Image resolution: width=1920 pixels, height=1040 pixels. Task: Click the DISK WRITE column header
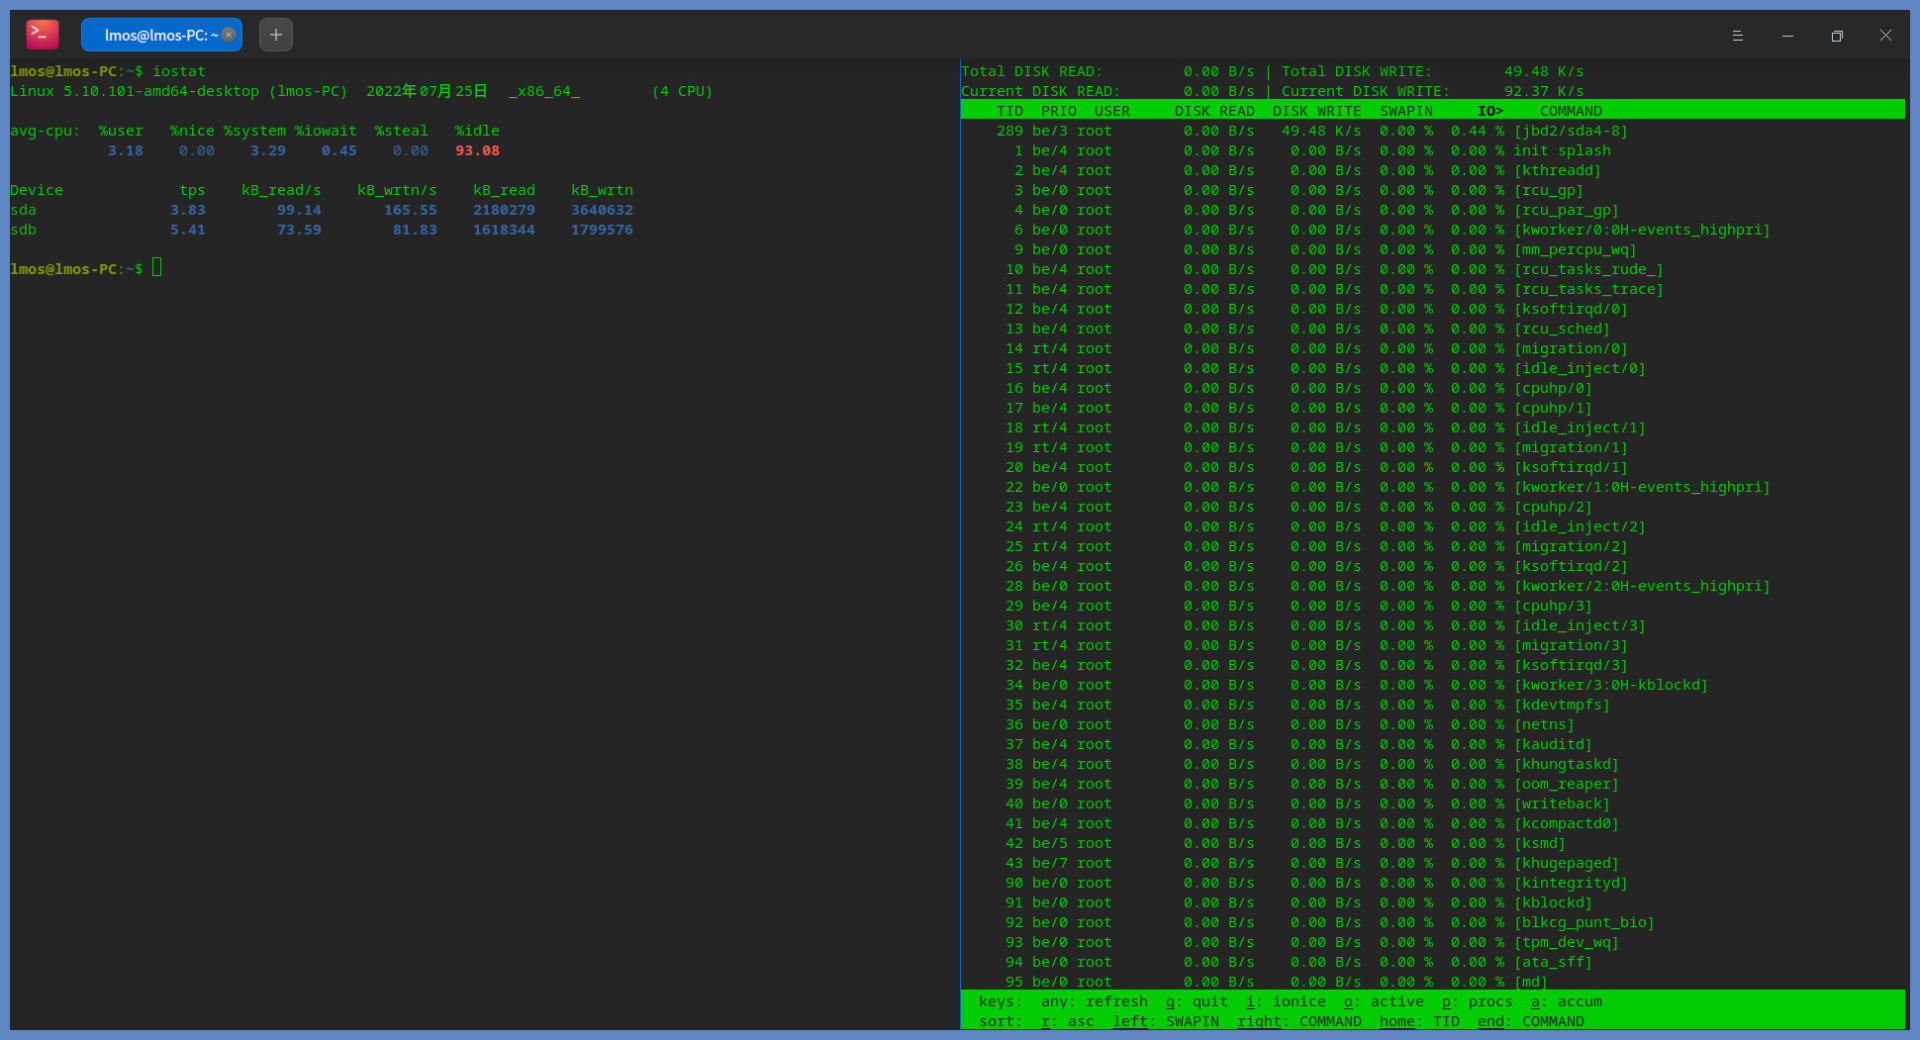[x=1316, y=111]
